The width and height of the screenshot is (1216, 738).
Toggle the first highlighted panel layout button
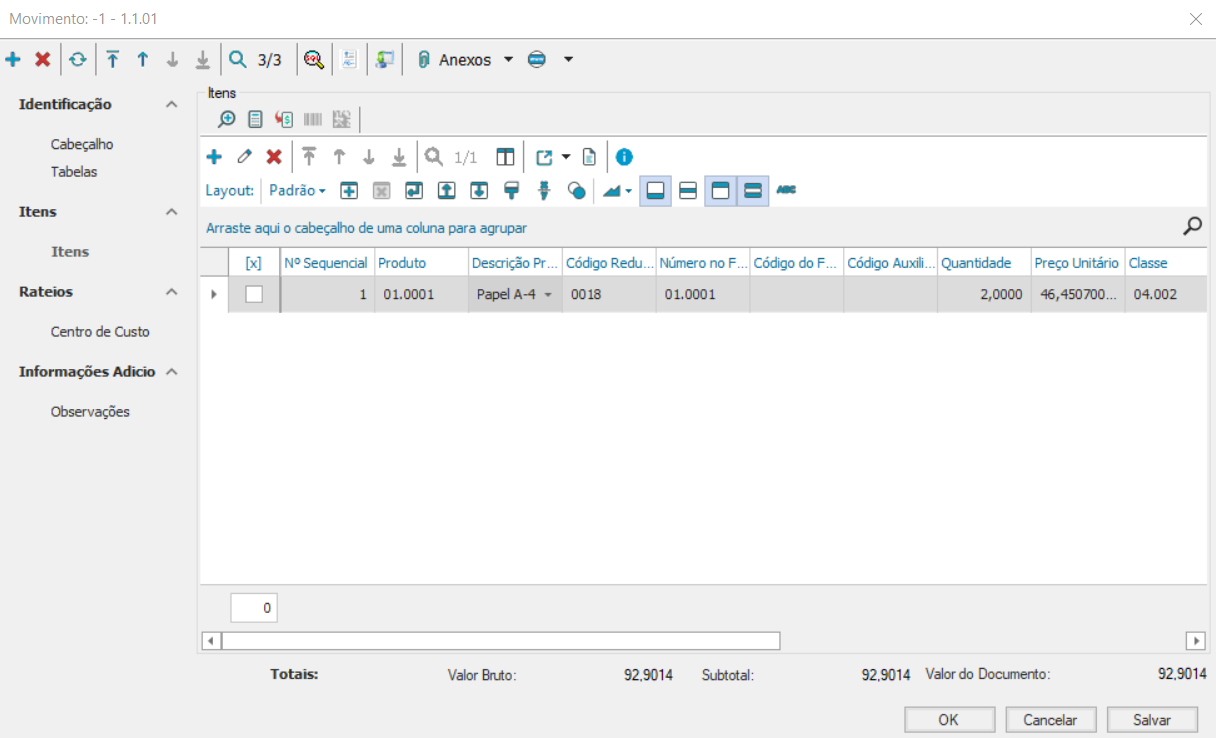point(655,190)
